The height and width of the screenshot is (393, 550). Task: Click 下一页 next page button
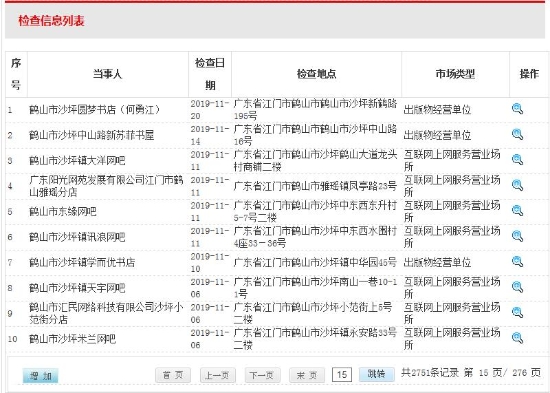(x=262, y=375)
